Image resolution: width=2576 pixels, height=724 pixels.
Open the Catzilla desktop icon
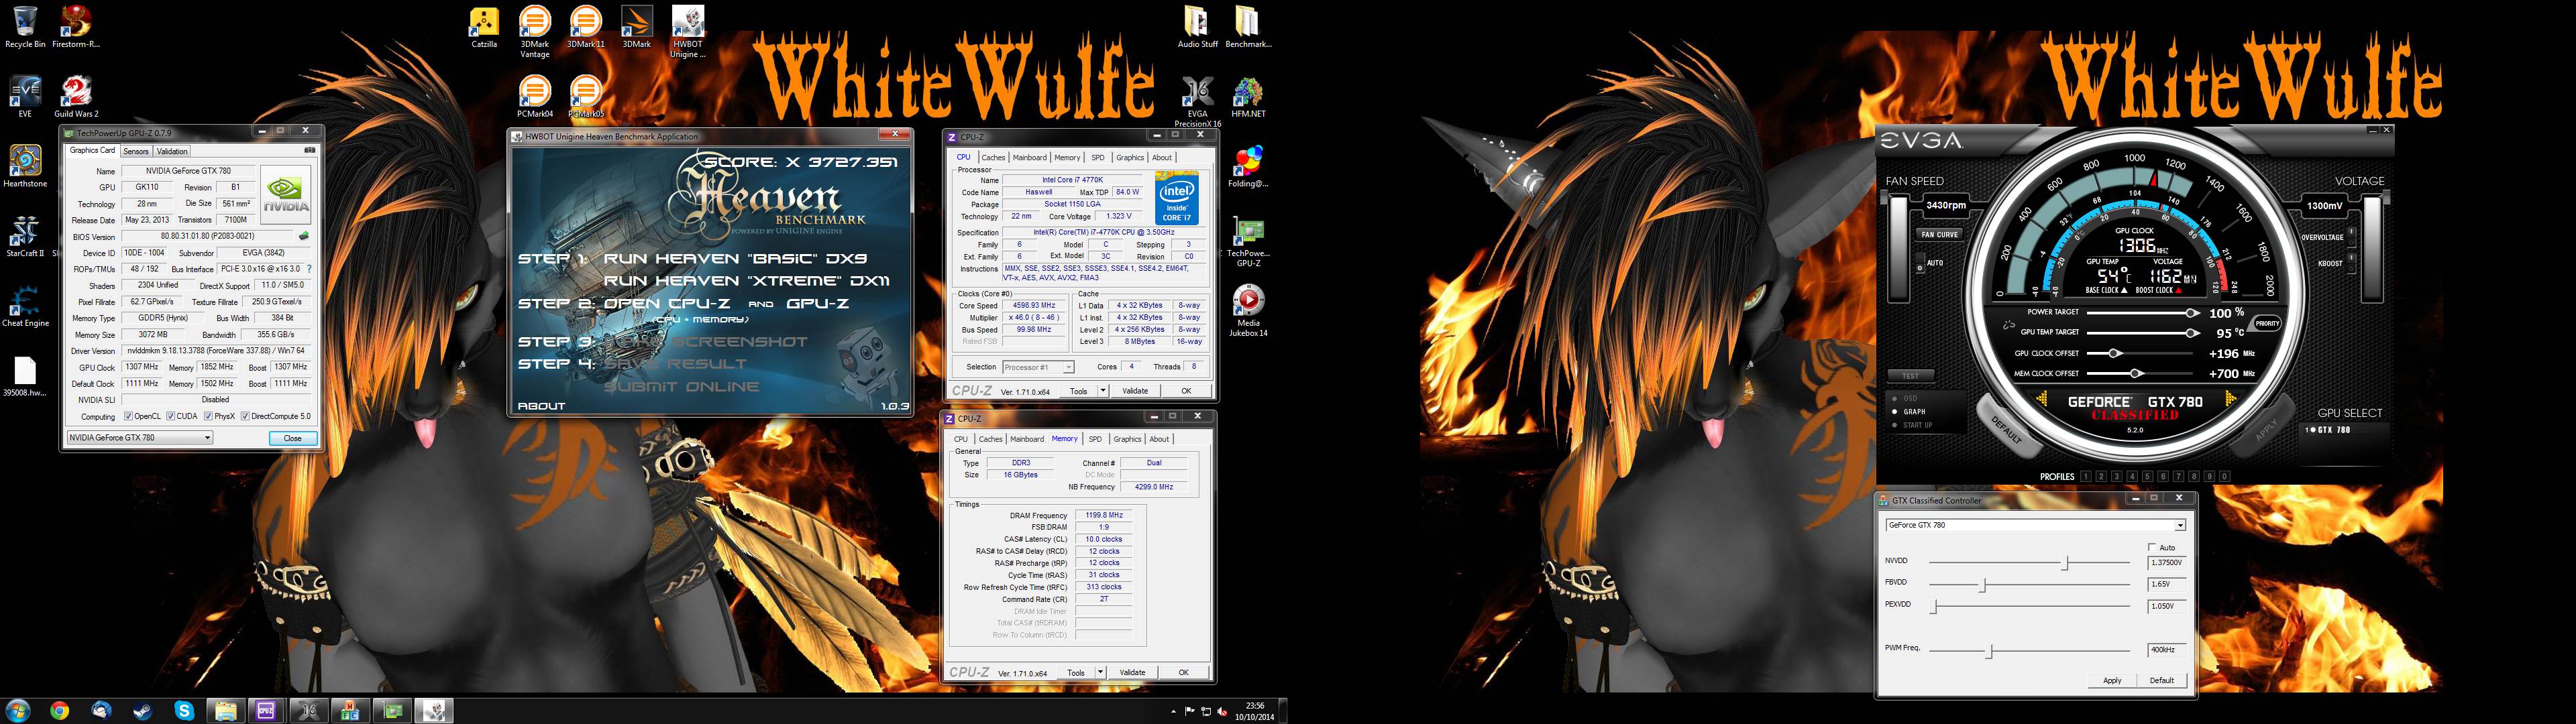point(485,27)
